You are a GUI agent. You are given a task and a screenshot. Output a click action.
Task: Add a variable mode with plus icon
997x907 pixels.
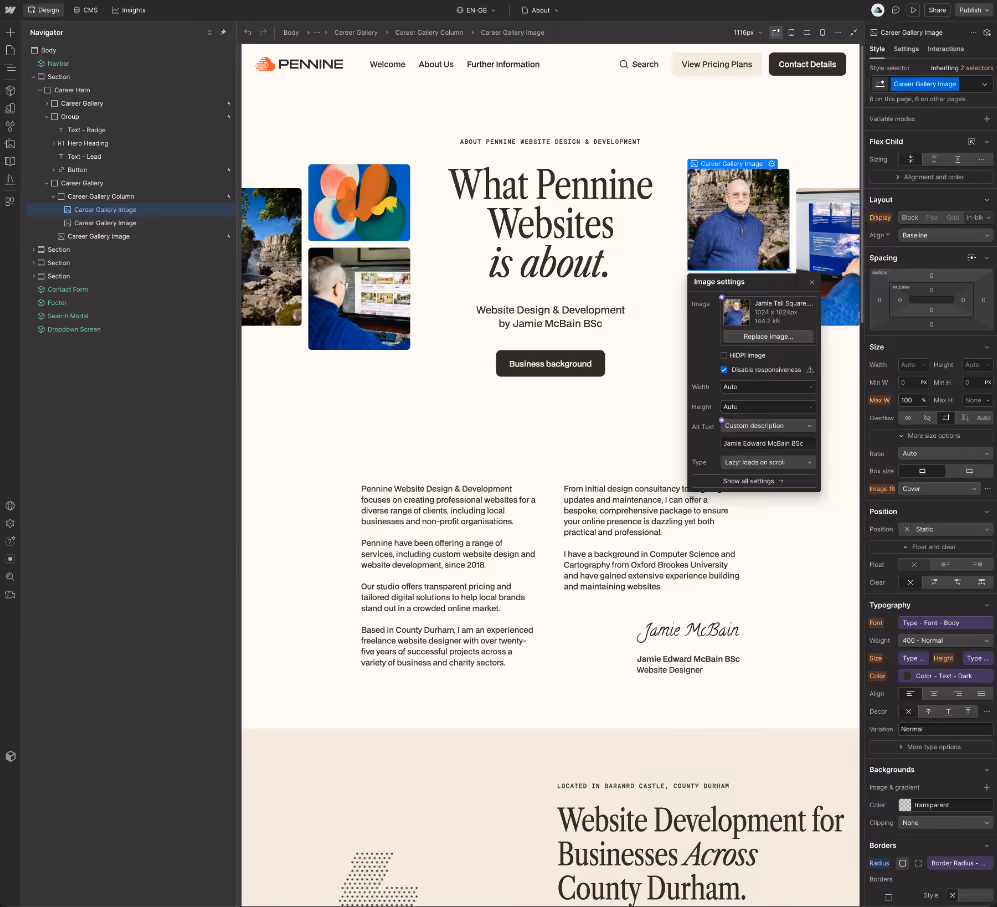tap(987, 119)
